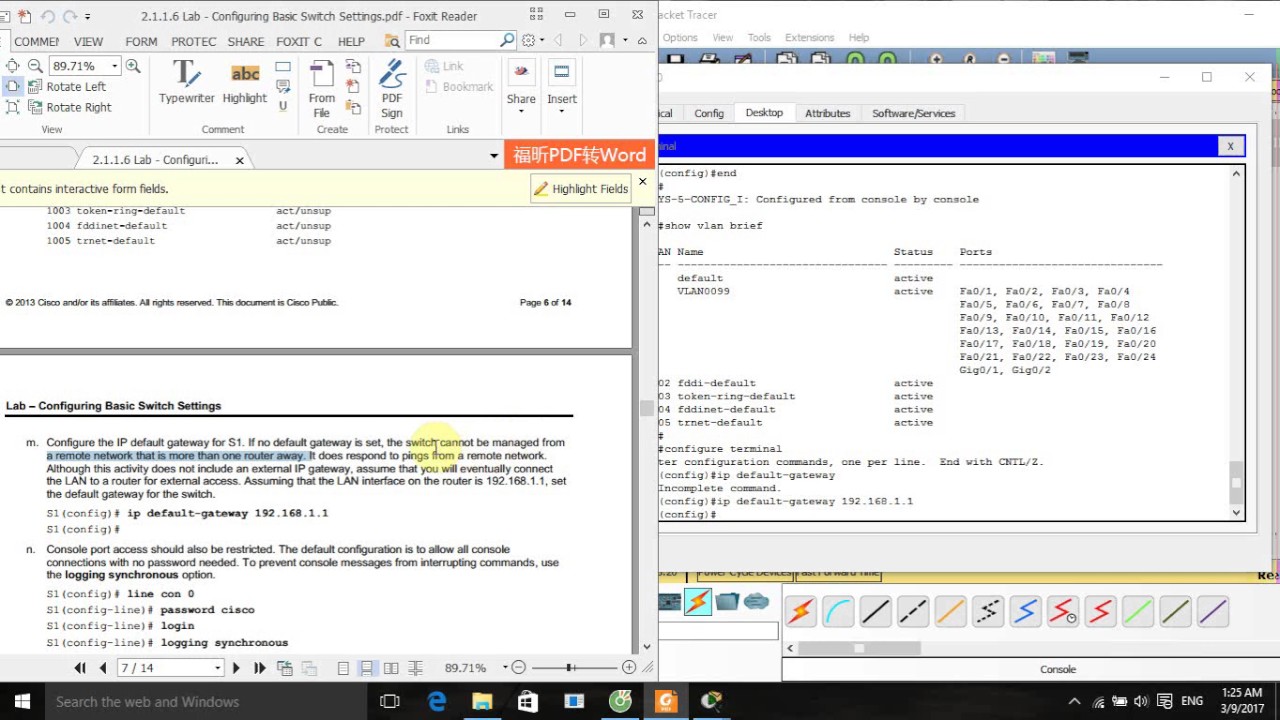Select the dotted phone cable
Viewport: 1280px width, 720px height.
(x=988, y=611)
